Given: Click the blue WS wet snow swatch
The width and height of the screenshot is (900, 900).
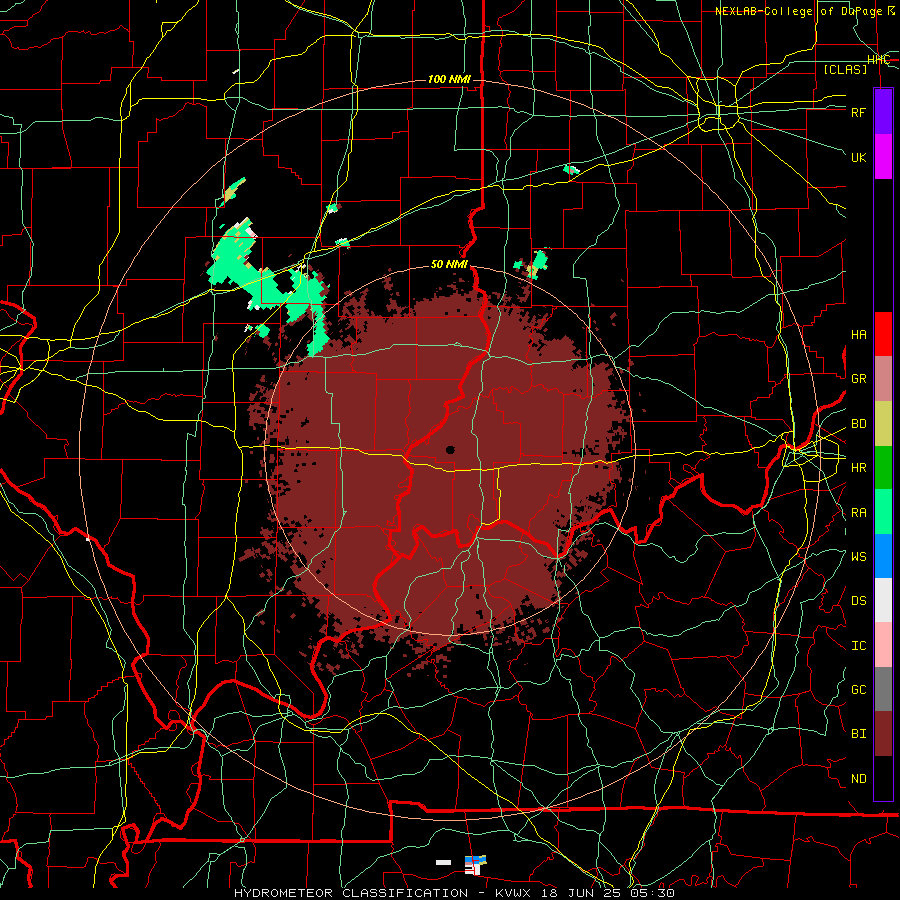Looking at the screenshot, I should click(883, 556).
